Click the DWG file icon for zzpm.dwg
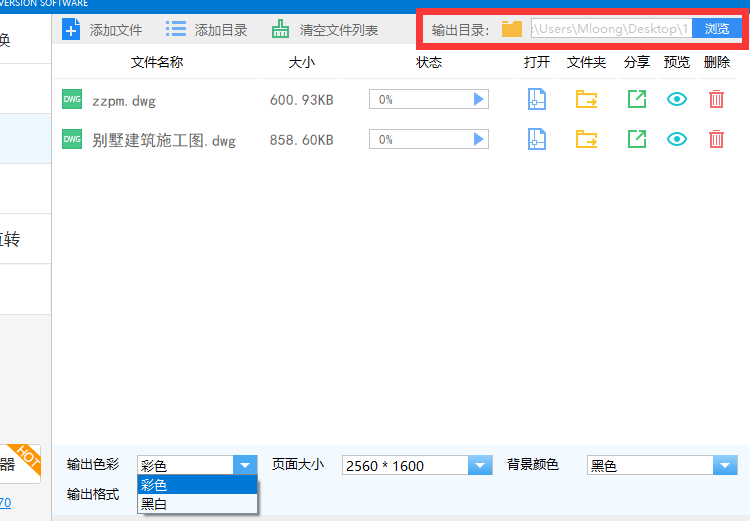Screen dimensions: 750x521 click(x=72, y=99)
